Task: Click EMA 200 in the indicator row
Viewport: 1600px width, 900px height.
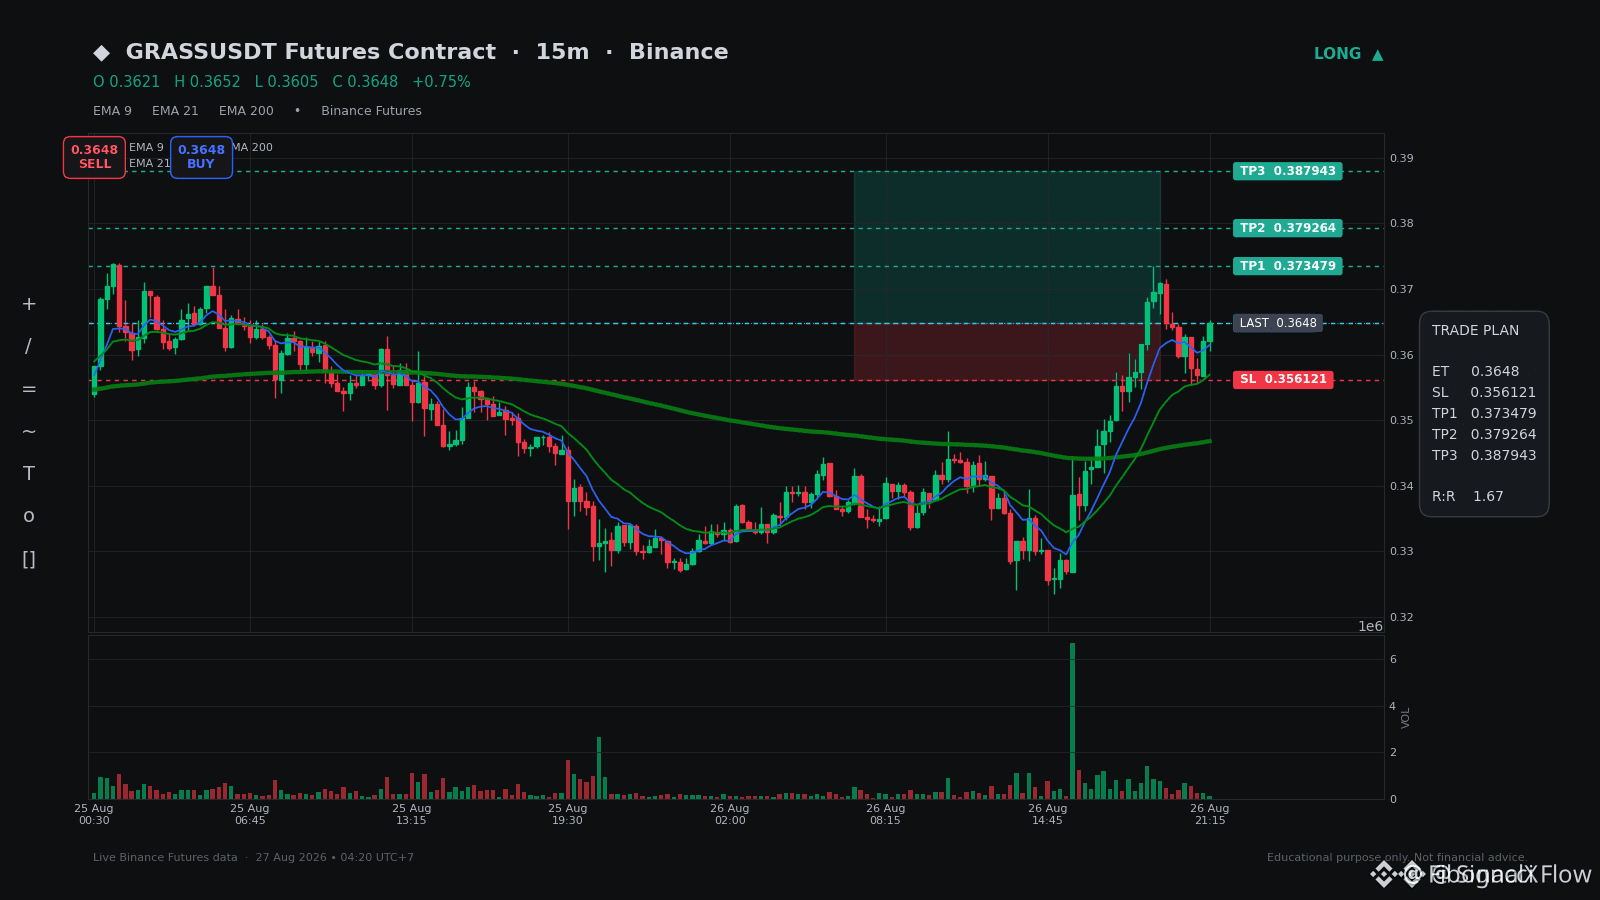Action: pyautogui.click(x=246, y=111)
